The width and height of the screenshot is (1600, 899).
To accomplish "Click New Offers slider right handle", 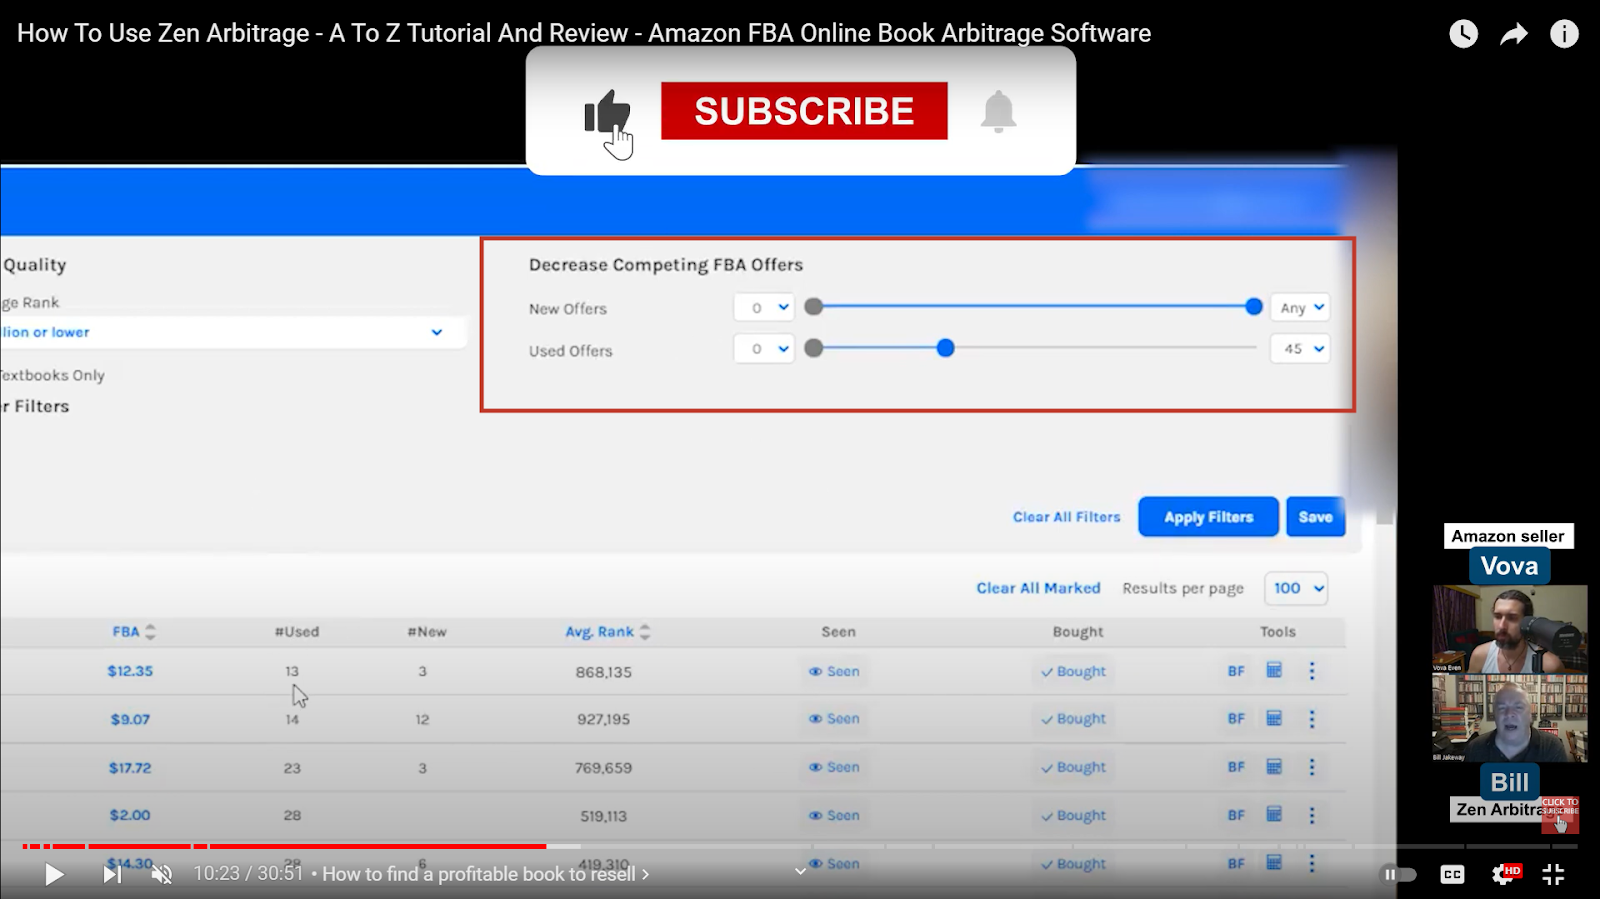I will (1254, 307).
